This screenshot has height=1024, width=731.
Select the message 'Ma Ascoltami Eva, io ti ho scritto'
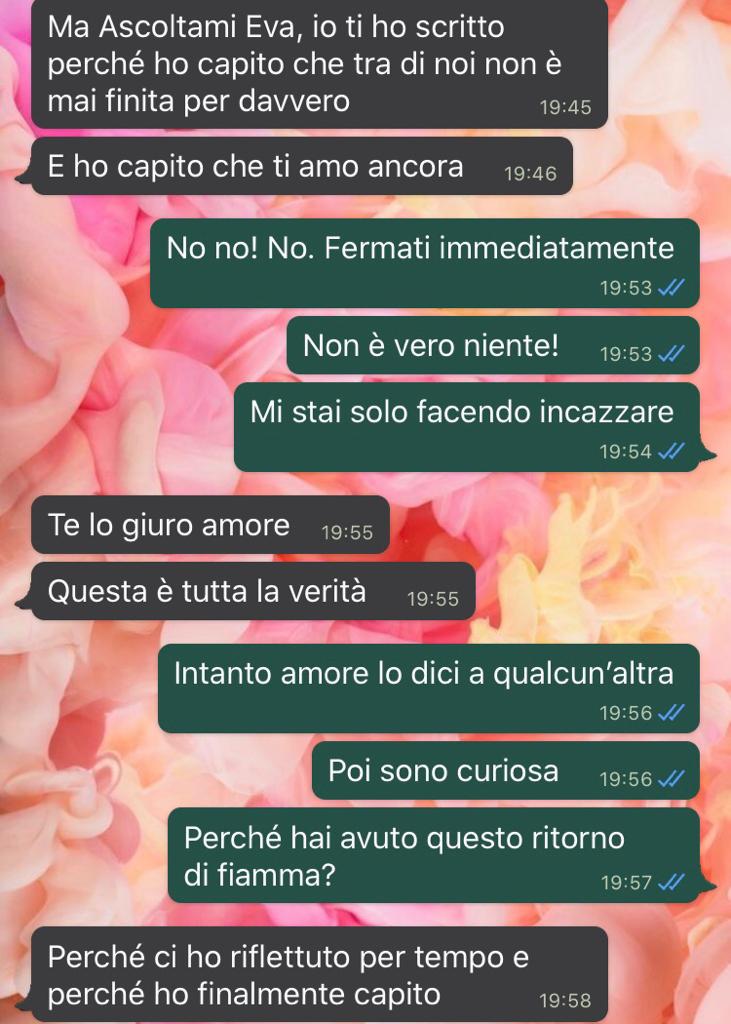319,64
